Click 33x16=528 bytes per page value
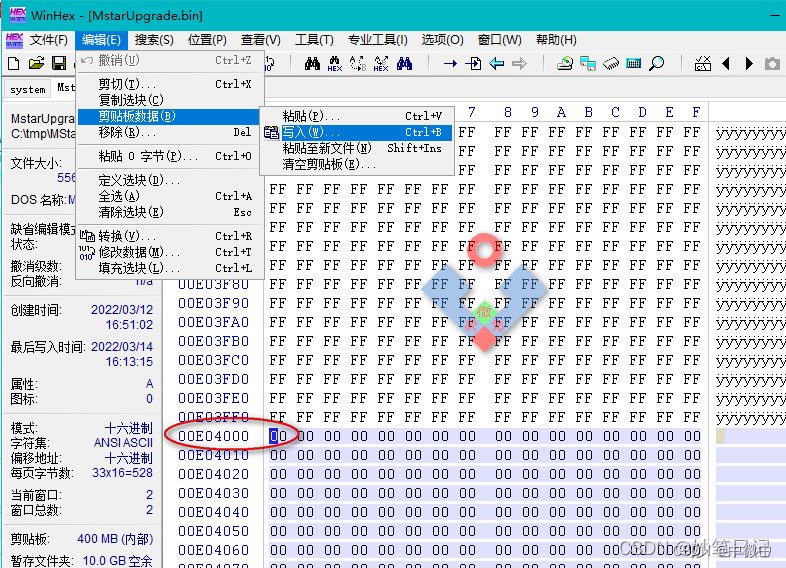 tap(122, 473)
